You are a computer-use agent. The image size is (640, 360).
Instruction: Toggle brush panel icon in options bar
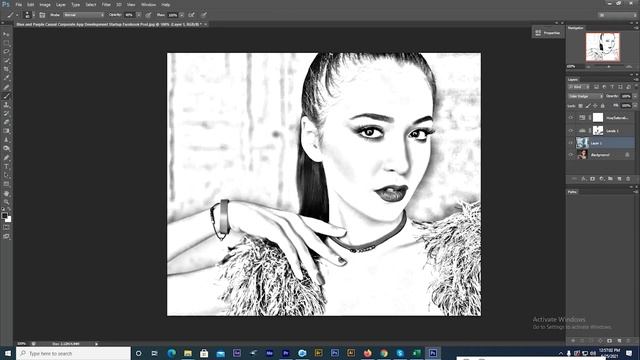tap(42, 15)
